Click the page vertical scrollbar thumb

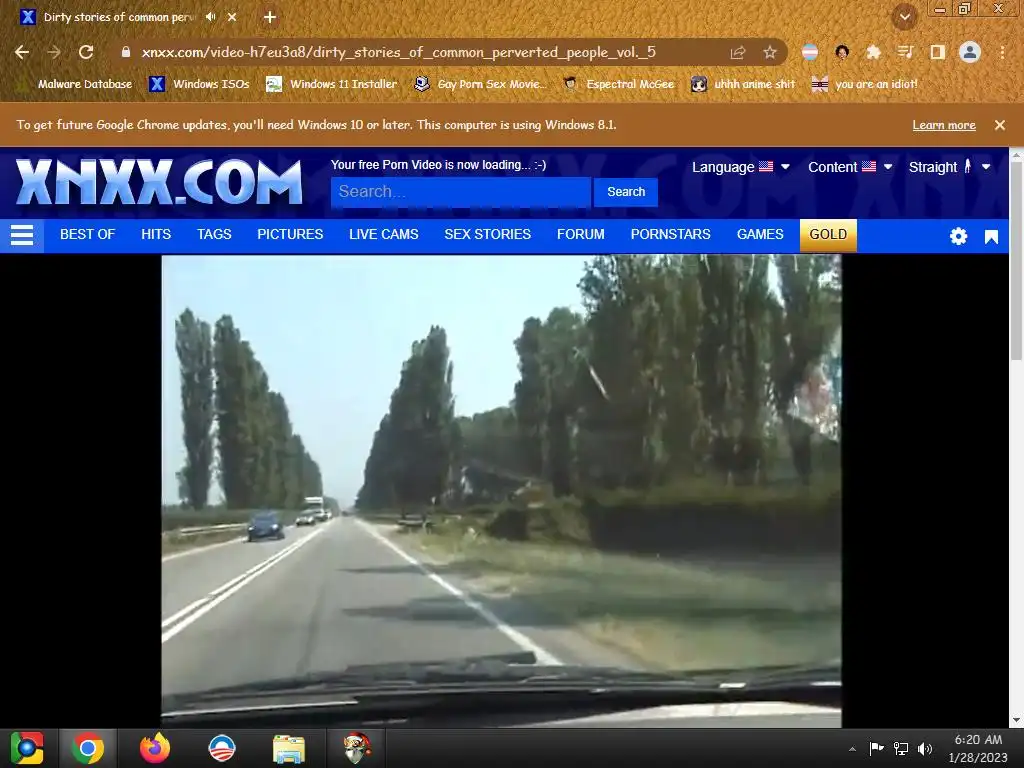click(x=1016, y=259)
